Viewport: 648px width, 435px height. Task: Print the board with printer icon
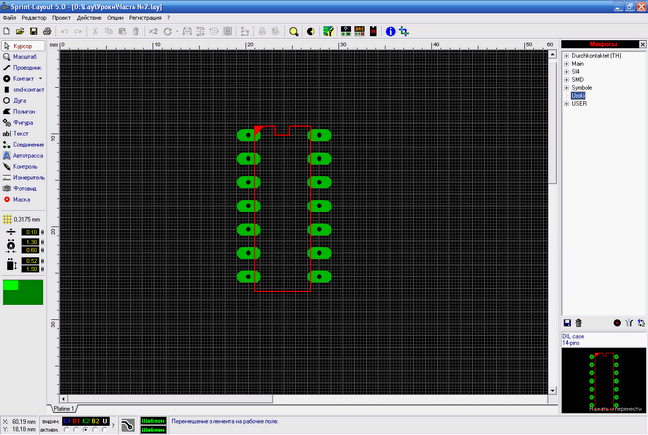47,31
